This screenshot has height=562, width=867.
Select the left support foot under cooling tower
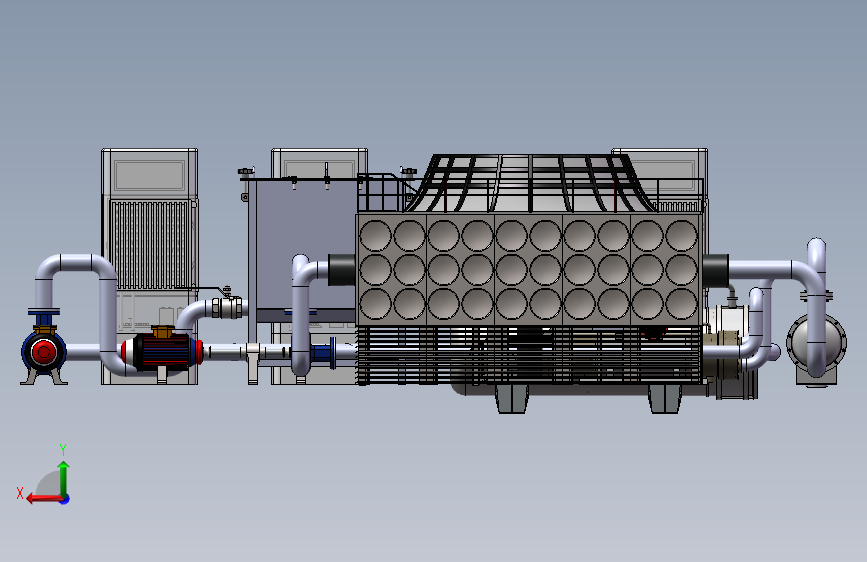point(512,399)
